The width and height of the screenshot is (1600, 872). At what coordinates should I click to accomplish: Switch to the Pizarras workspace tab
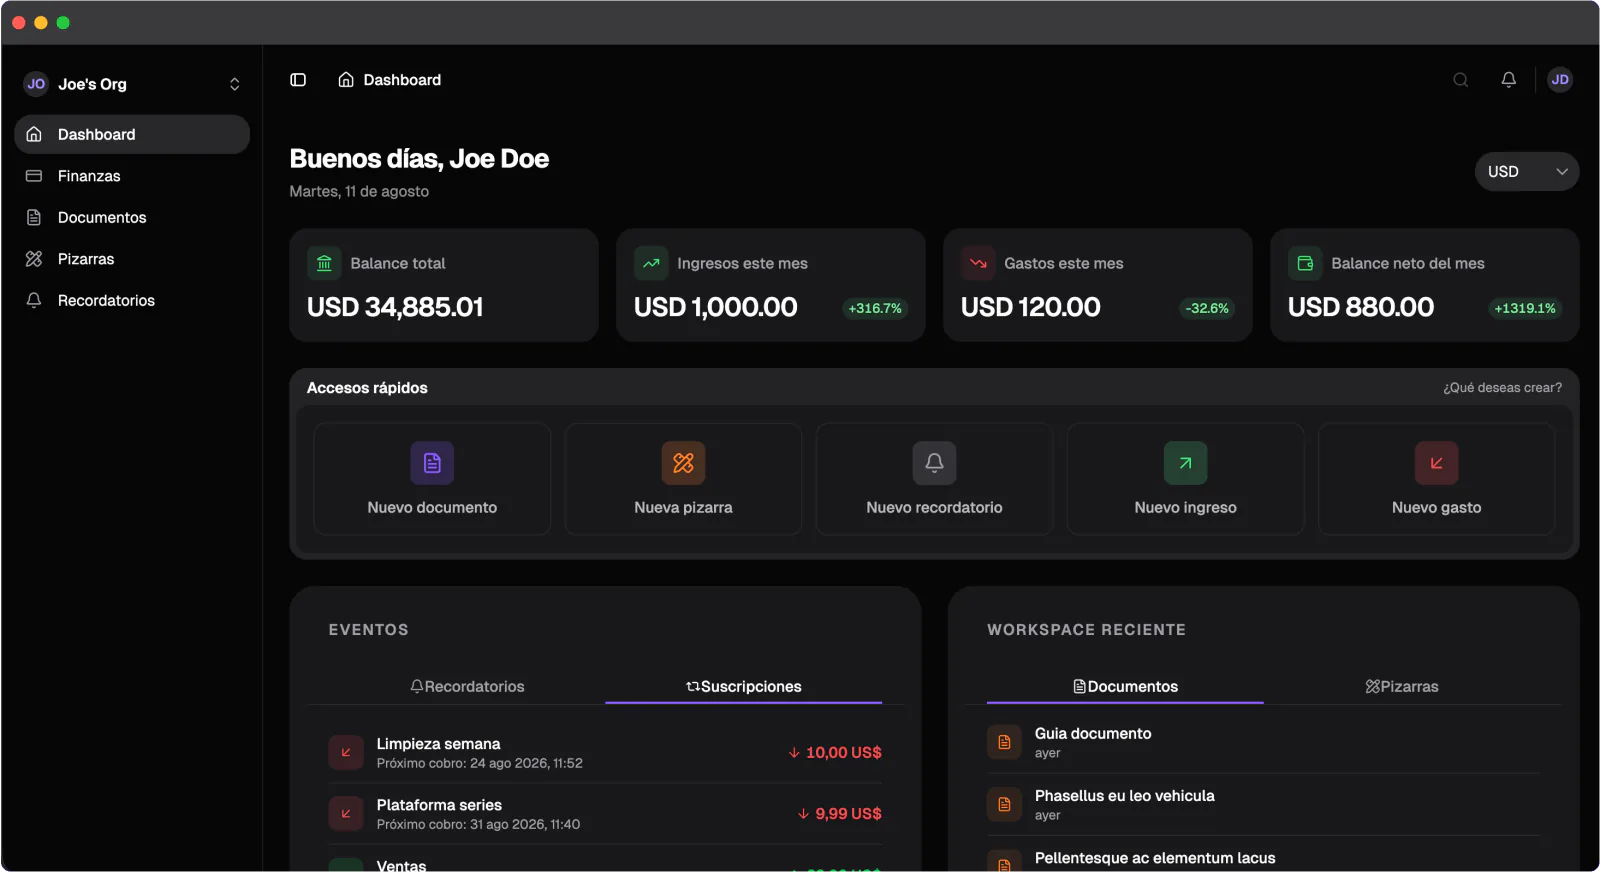click(1402, 686)
